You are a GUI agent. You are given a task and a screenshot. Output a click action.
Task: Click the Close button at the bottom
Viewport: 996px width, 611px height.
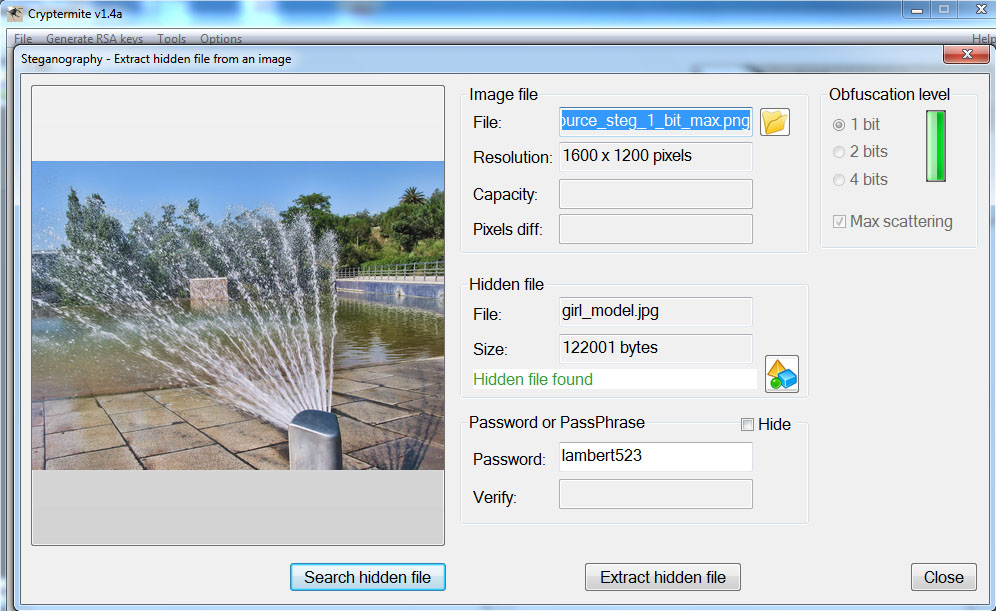coord(943,577)
